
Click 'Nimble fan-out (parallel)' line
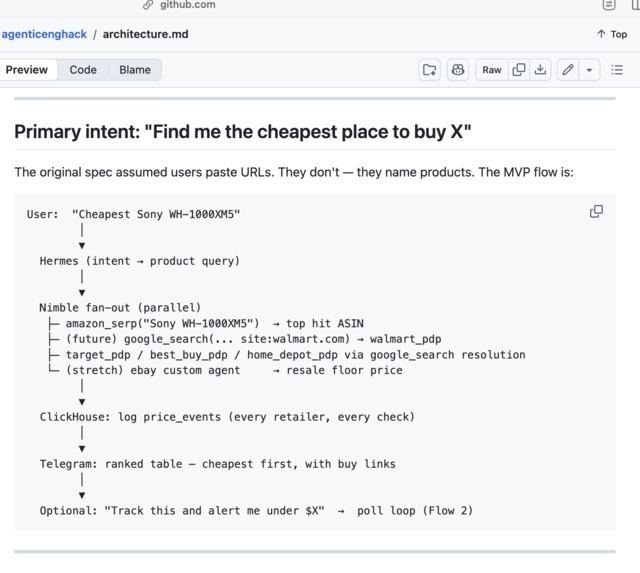pyautogui.click(x=120, y=308)
